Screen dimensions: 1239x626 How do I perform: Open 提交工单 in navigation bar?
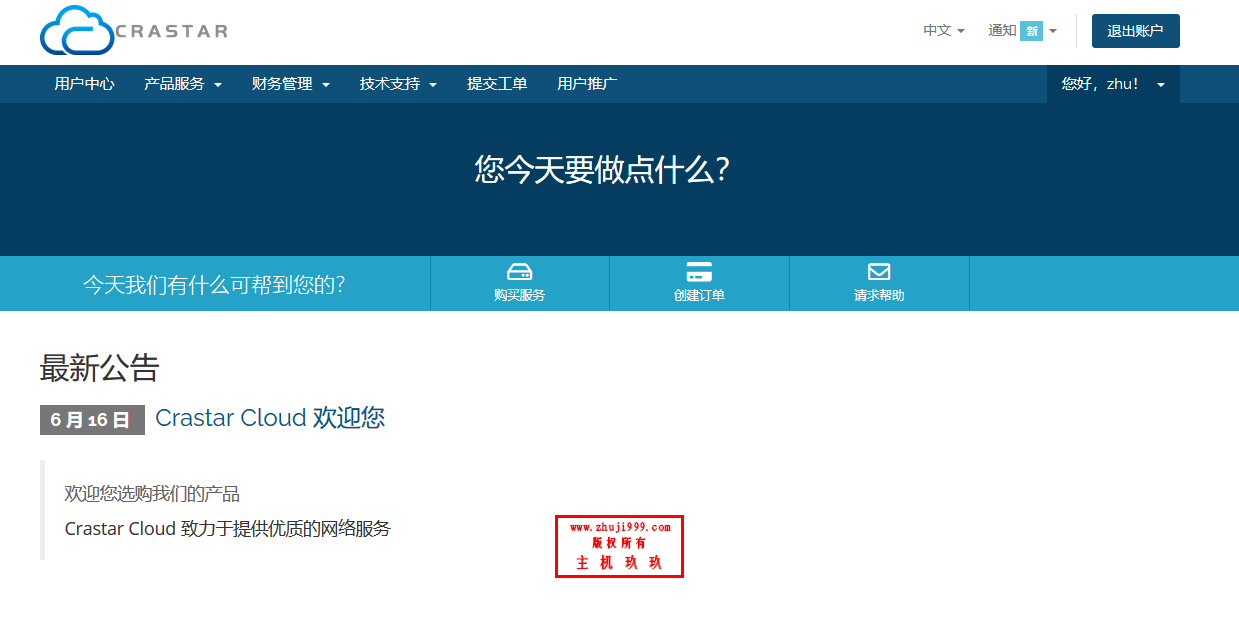pos(497,84)
